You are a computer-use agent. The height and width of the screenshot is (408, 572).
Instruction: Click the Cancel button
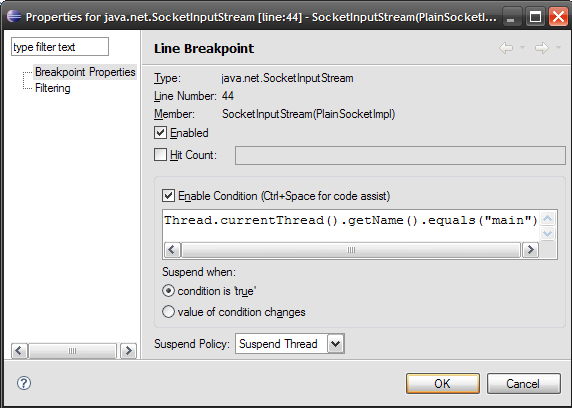(523, 384)
